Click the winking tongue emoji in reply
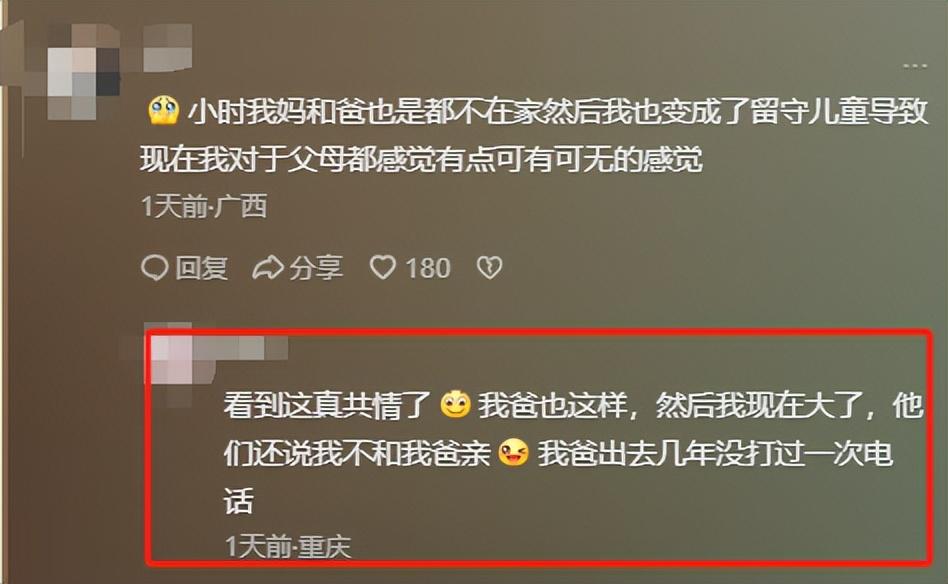 click(513, 452)
